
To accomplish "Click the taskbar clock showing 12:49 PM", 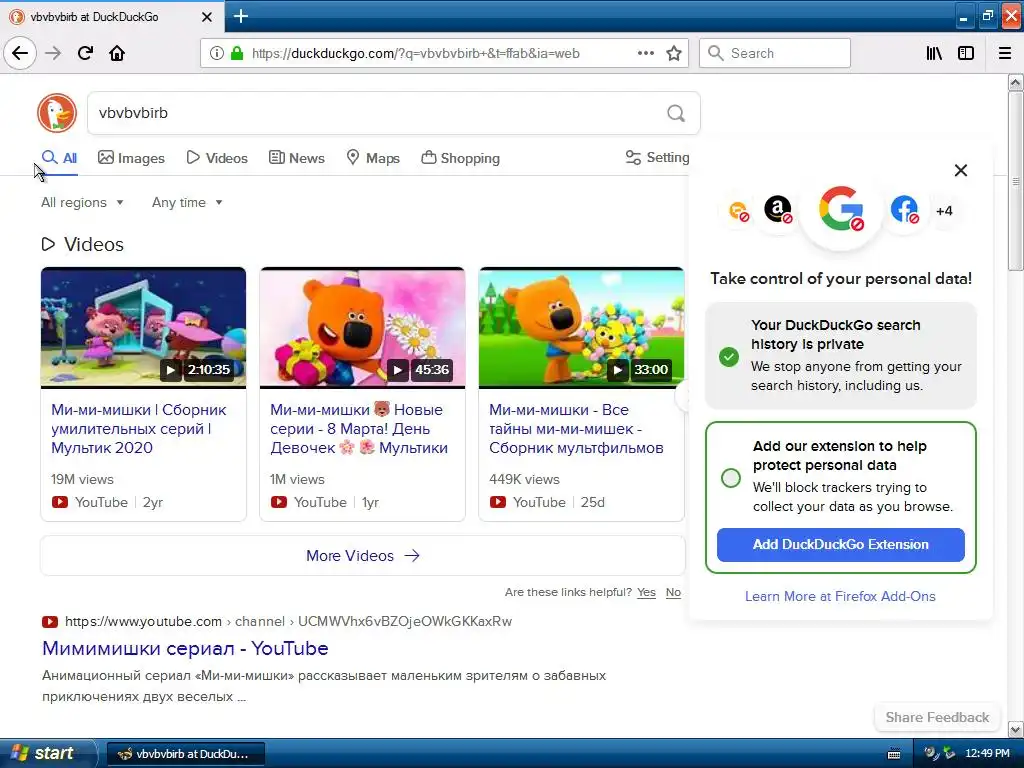I will (987, 754).
